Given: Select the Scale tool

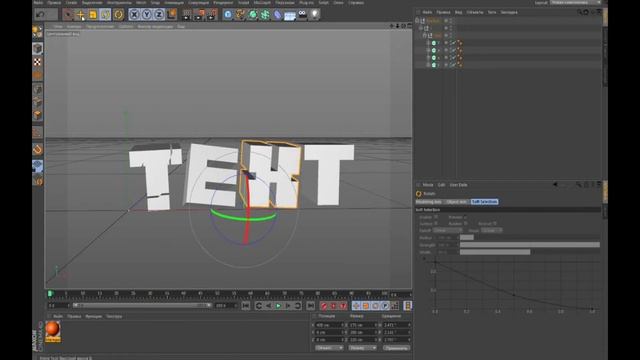Looking at the screenshot, I should [93, 15].
